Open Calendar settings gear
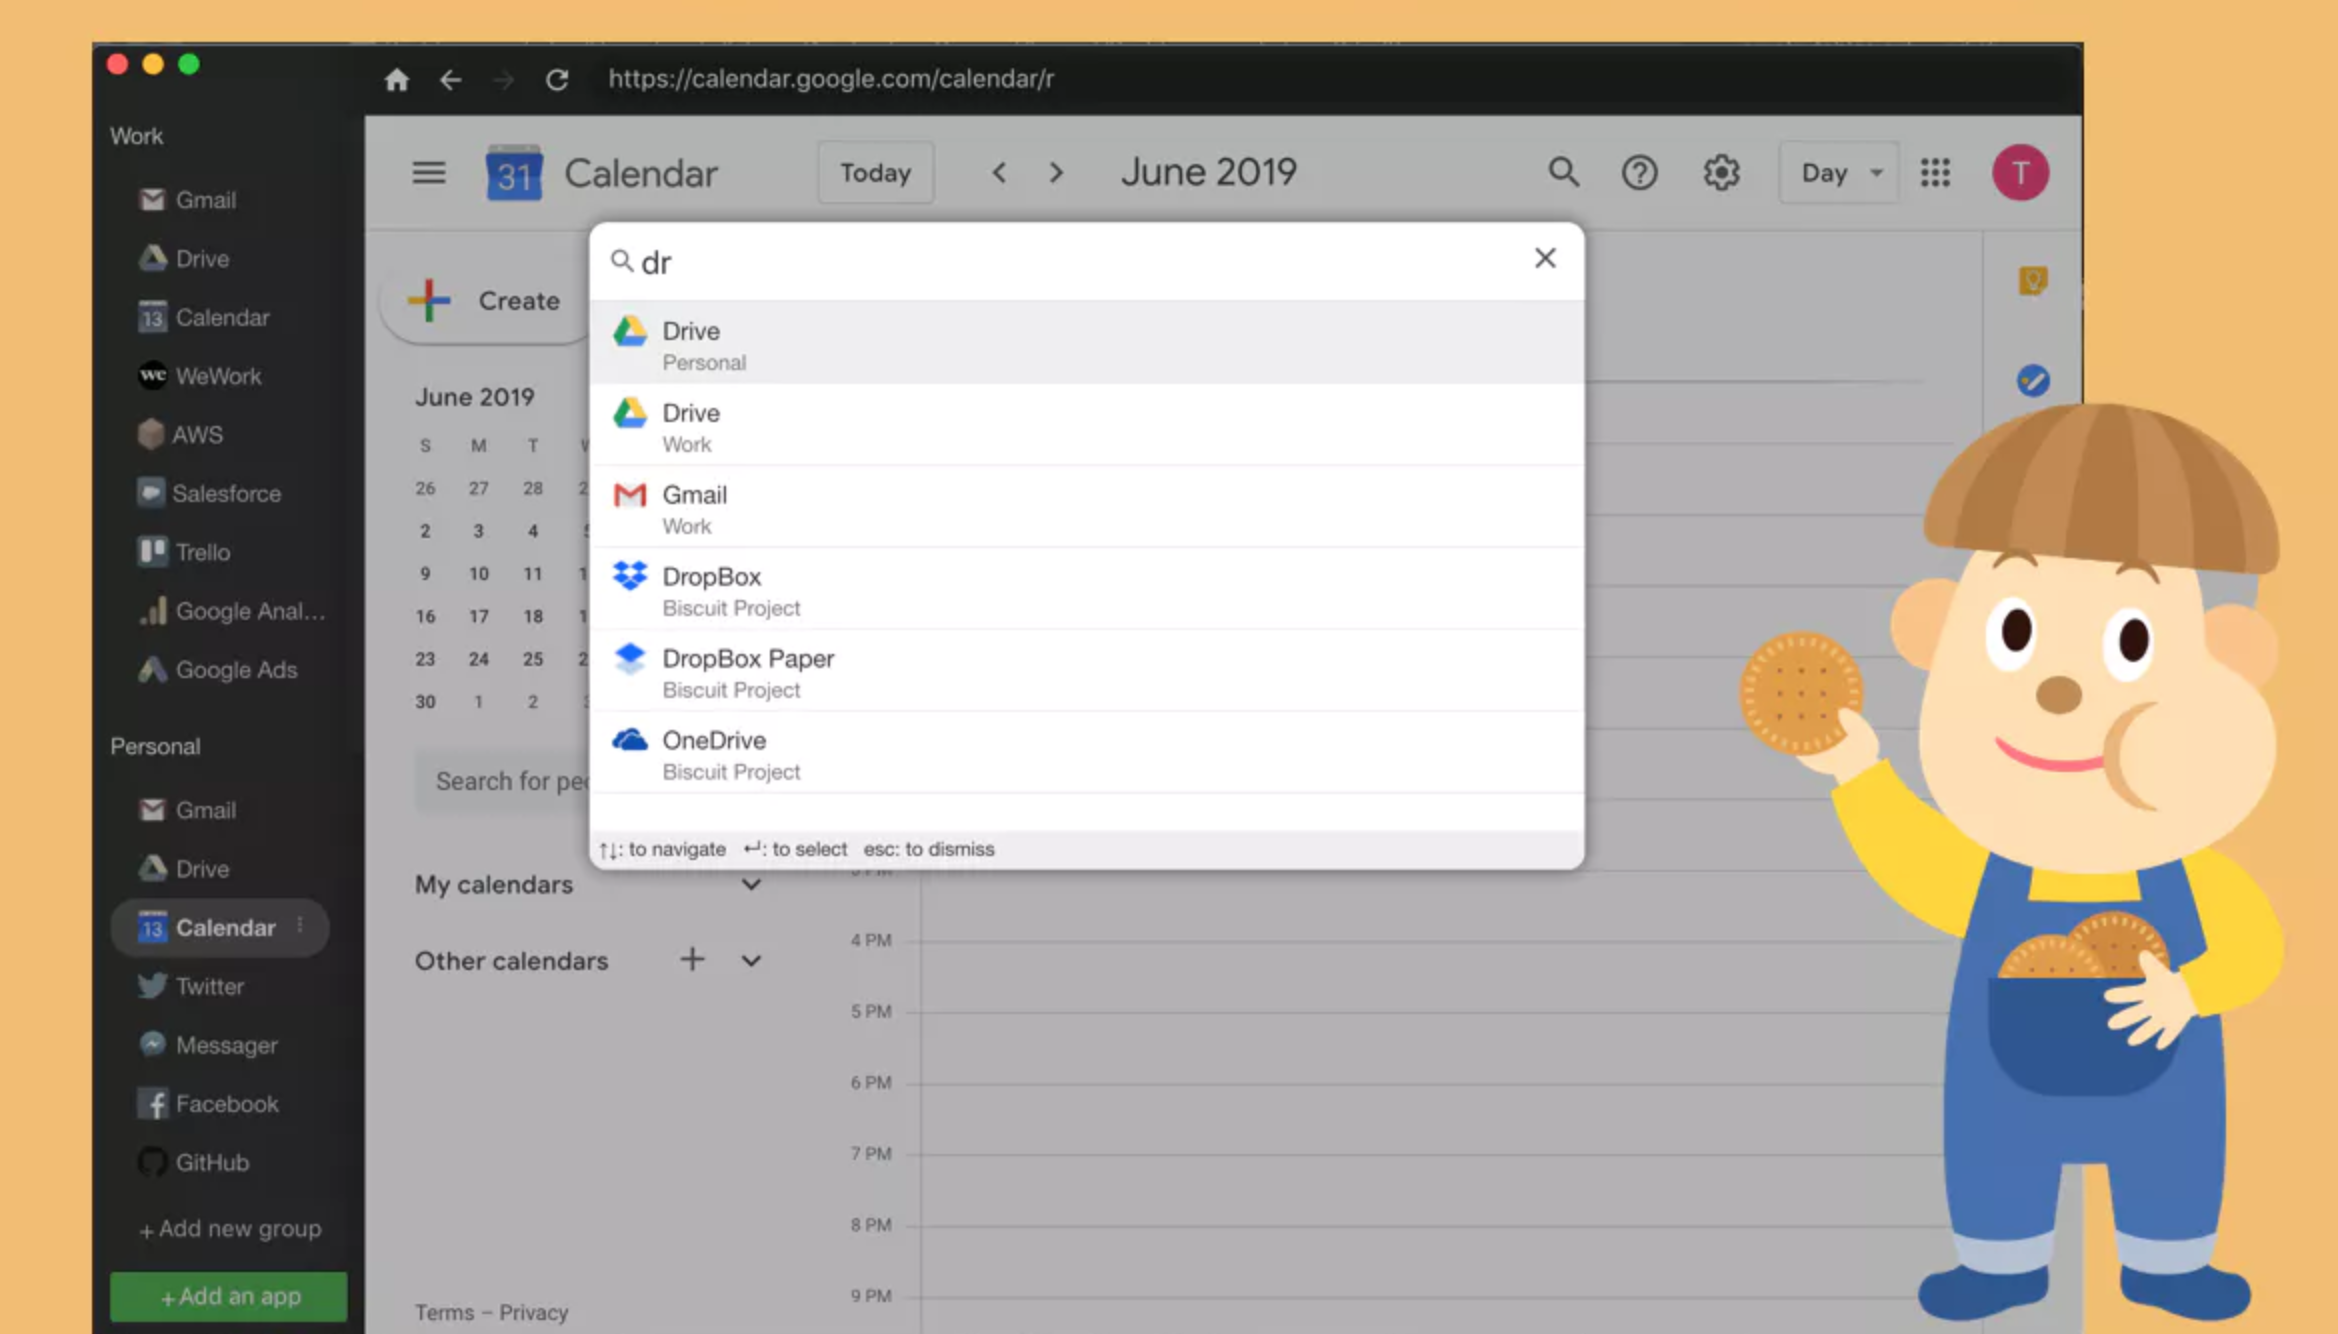This screenshot has height=1334, width=2338. pyautogui.click(x=1721, y=173)
